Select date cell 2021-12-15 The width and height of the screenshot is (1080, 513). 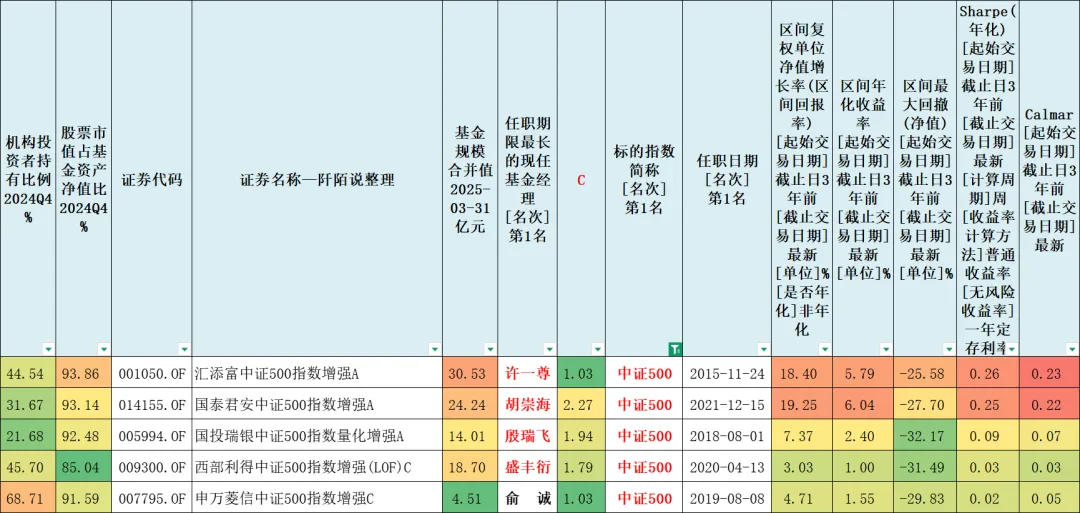(727, 404)
